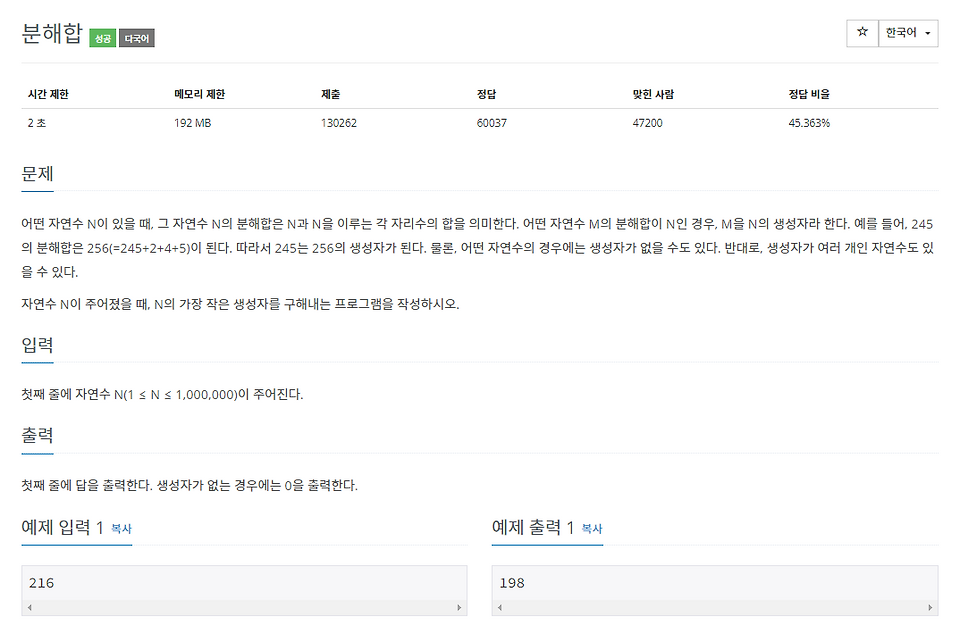960x625 pixels.
Task: Click the 예제 출력 1 heading
Action: tap(533, 527)
